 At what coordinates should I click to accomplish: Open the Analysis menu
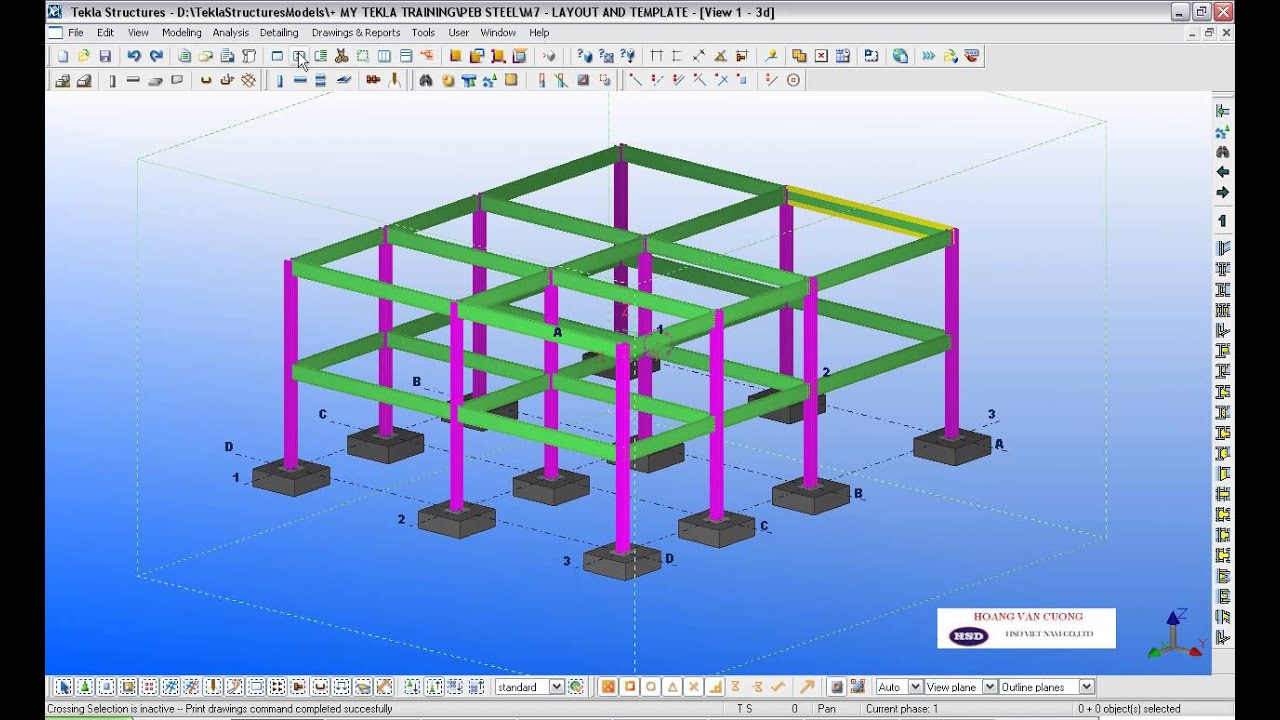pyautogui.click(x=230, y=33)
